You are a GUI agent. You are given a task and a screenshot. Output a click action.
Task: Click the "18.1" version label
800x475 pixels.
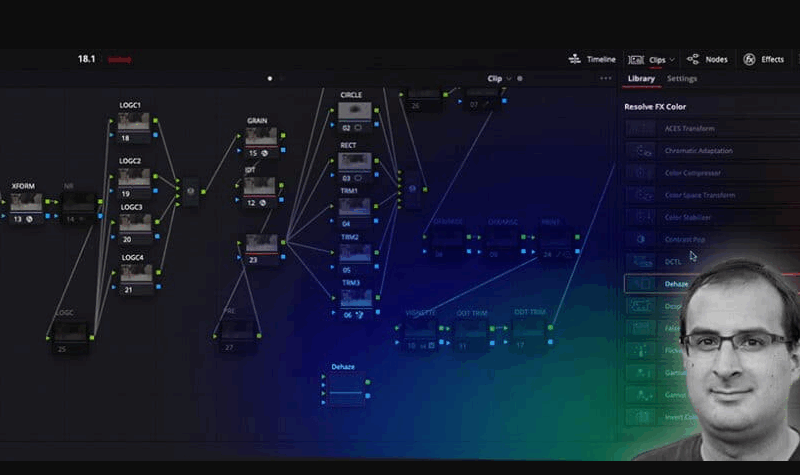[x=86, y=59]
